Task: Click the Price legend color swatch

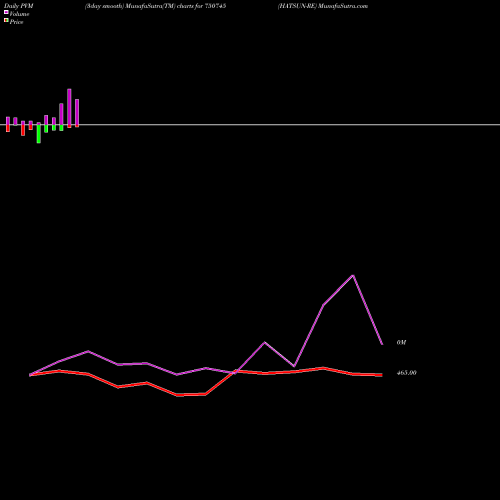Action: pos(6,20)
